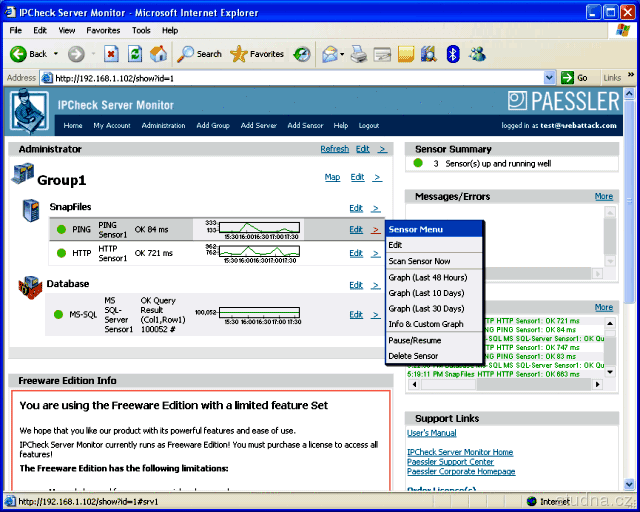This screenshot has height=512, width=640.
Task: Open the User's Manual support link
Action: pos(432,433)
